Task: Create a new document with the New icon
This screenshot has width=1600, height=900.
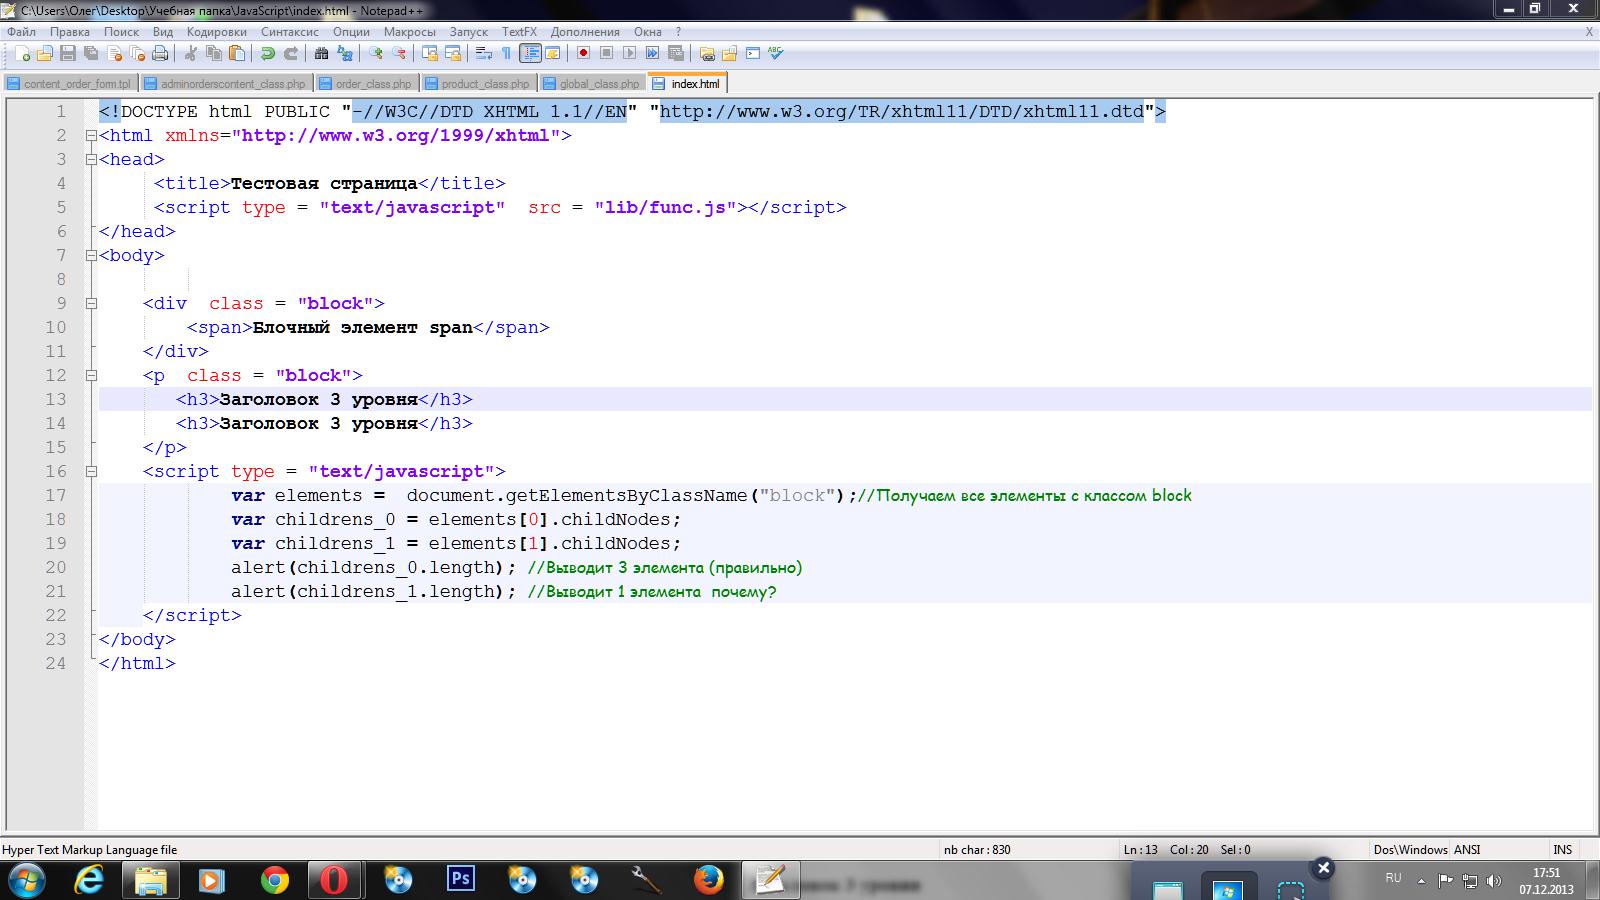Action: (x=22, y=53)
